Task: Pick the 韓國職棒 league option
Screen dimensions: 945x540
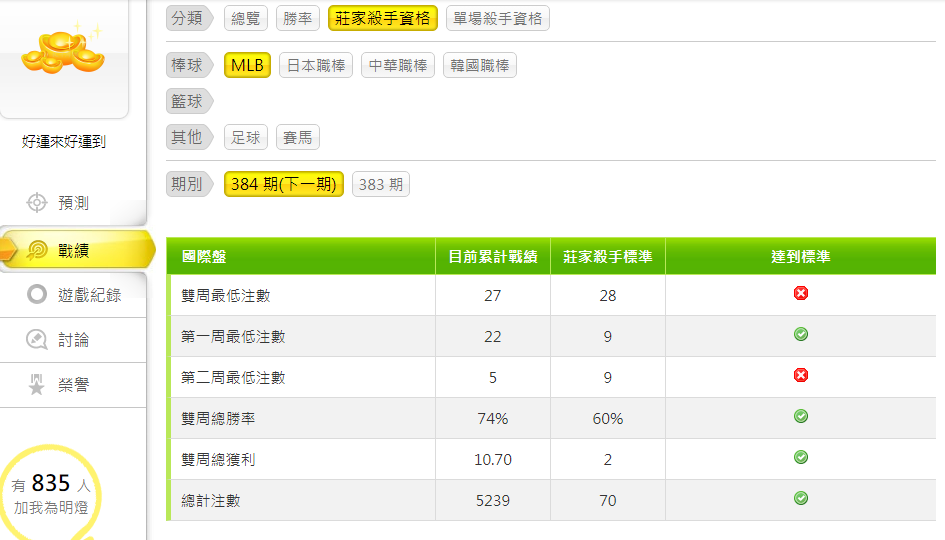Action: tap(480, 66)
